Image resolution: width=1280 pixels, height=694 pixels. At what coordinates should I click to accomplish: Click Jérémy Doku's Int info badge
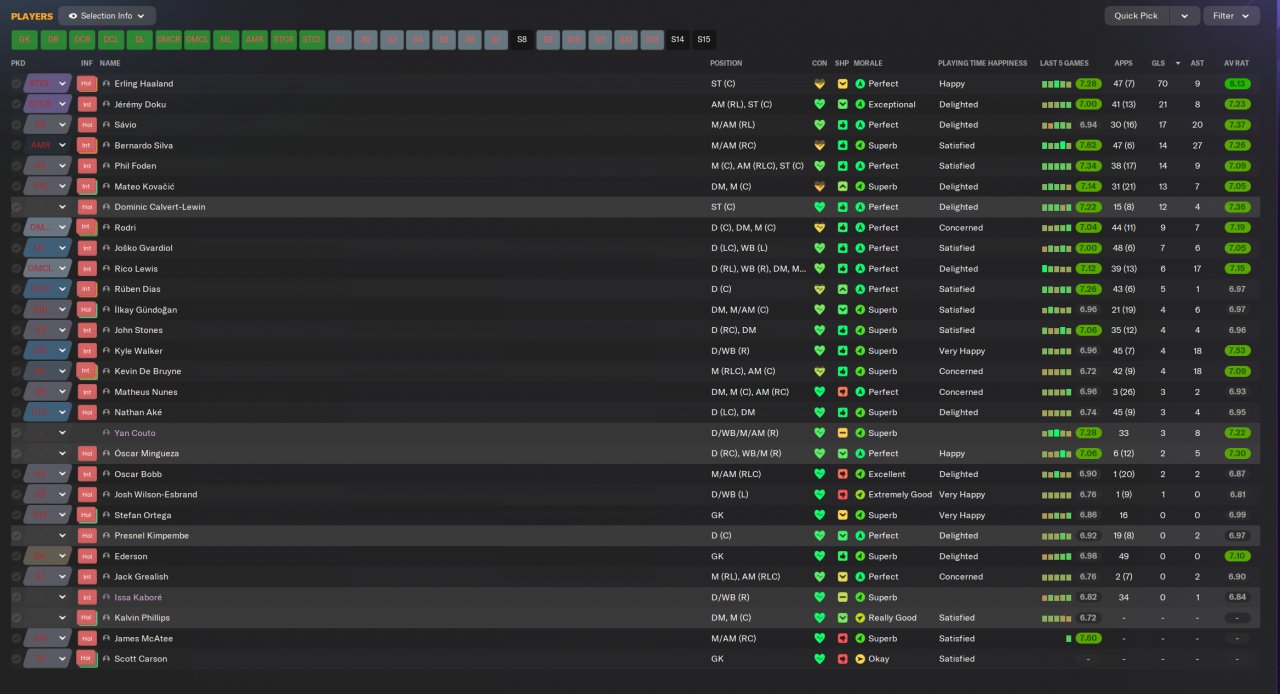(87, 104)
